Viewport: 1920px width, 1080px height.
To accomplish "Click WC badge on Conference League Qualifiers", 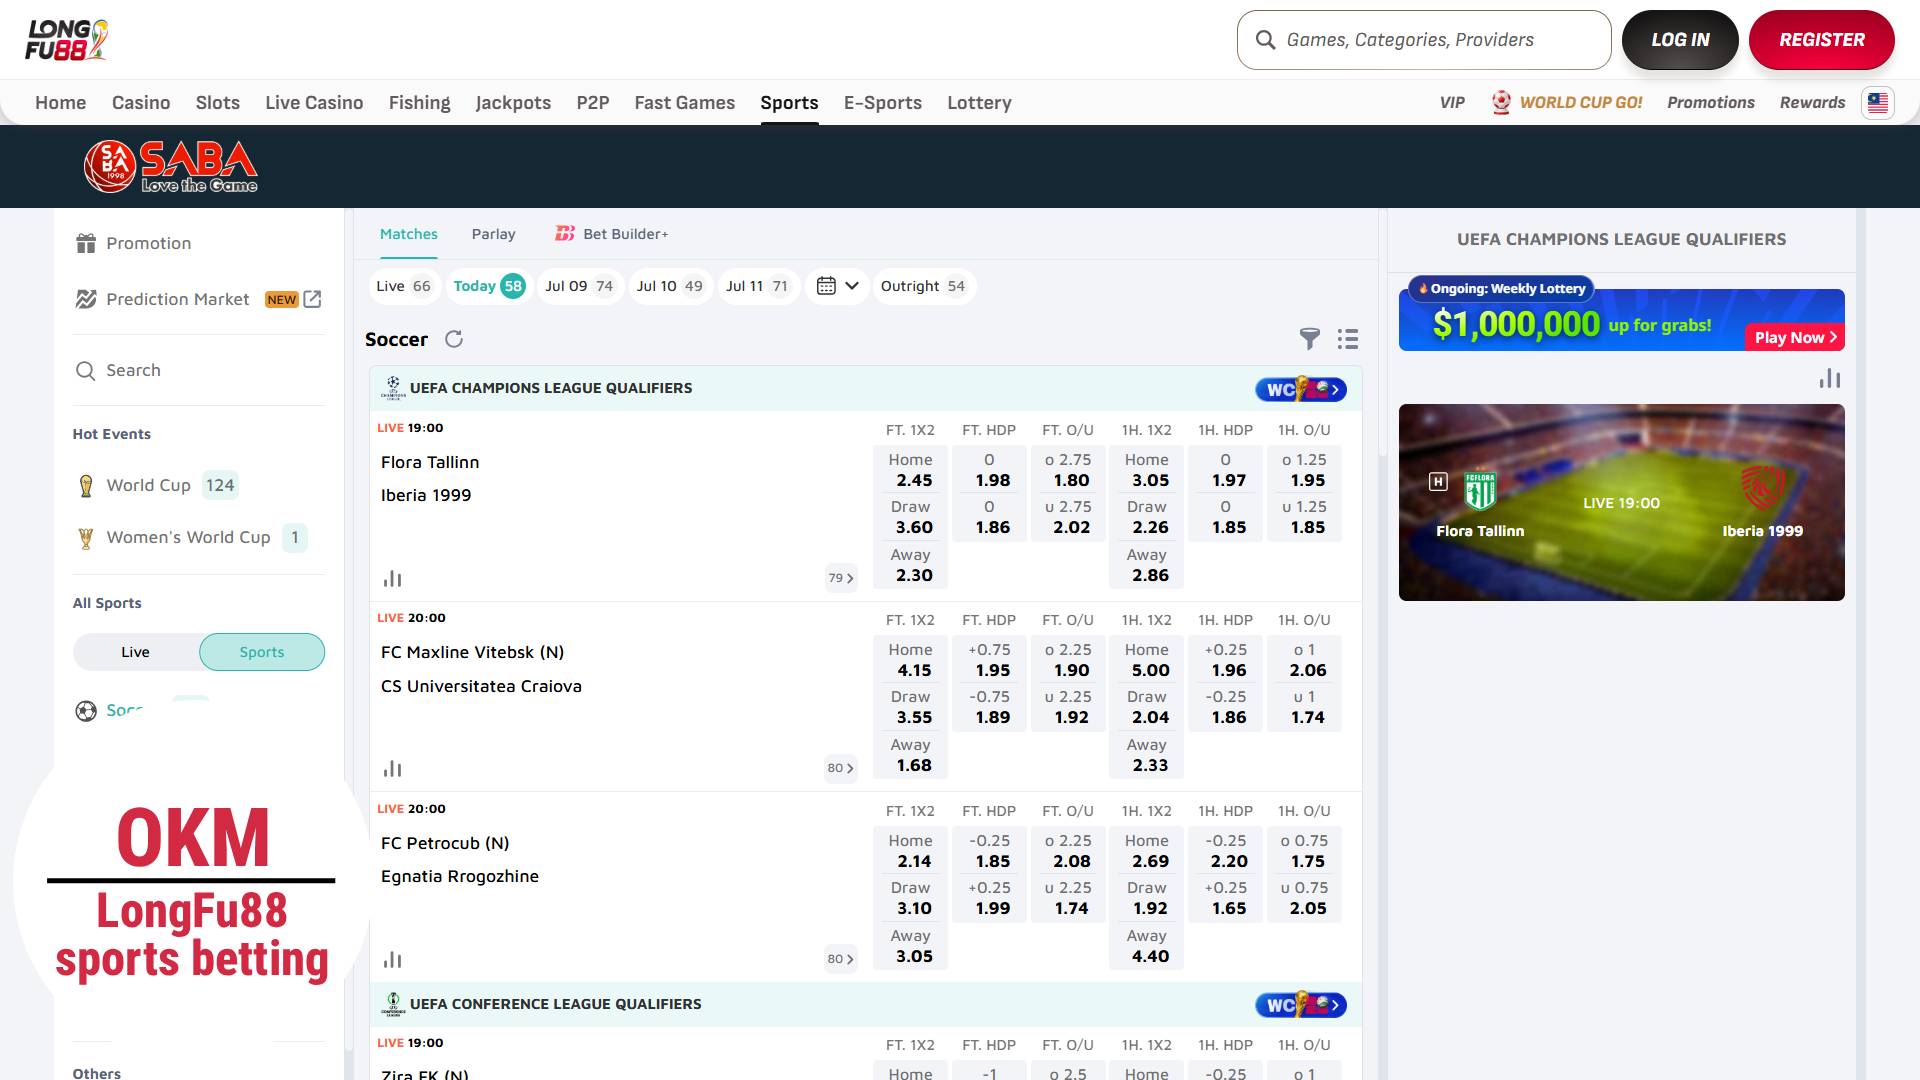I will [x=1301, y=1006].
